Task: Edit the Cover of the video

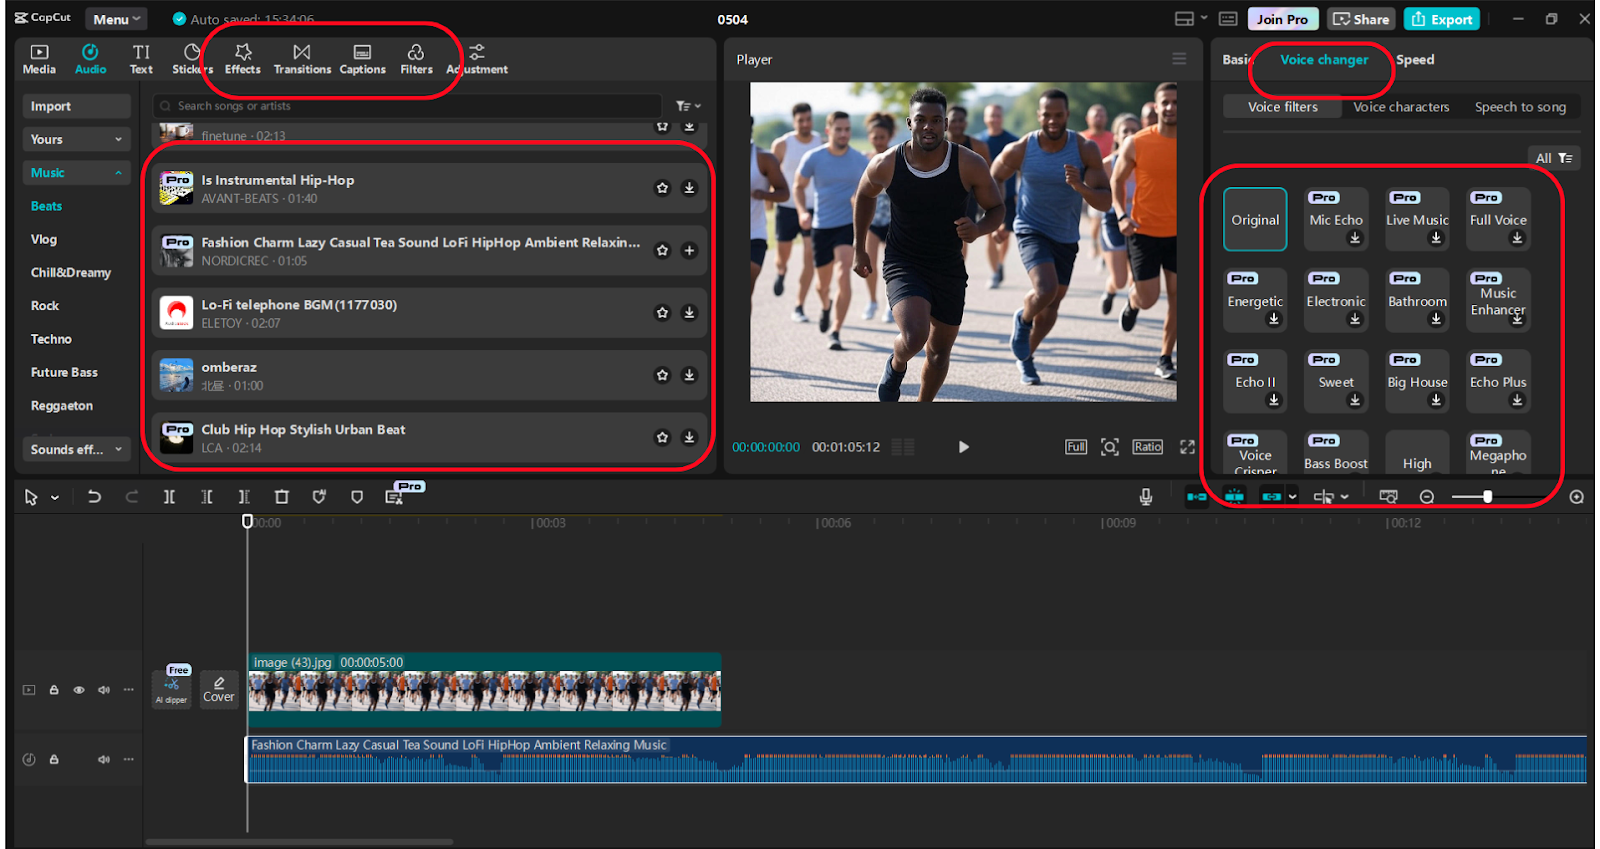Action: 219,689
